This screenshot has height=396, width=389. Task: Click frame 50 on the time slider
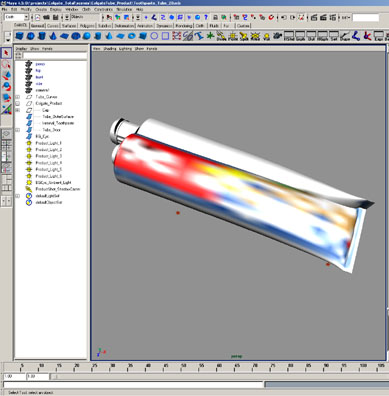pyautogui.click(x=183, y=368)
